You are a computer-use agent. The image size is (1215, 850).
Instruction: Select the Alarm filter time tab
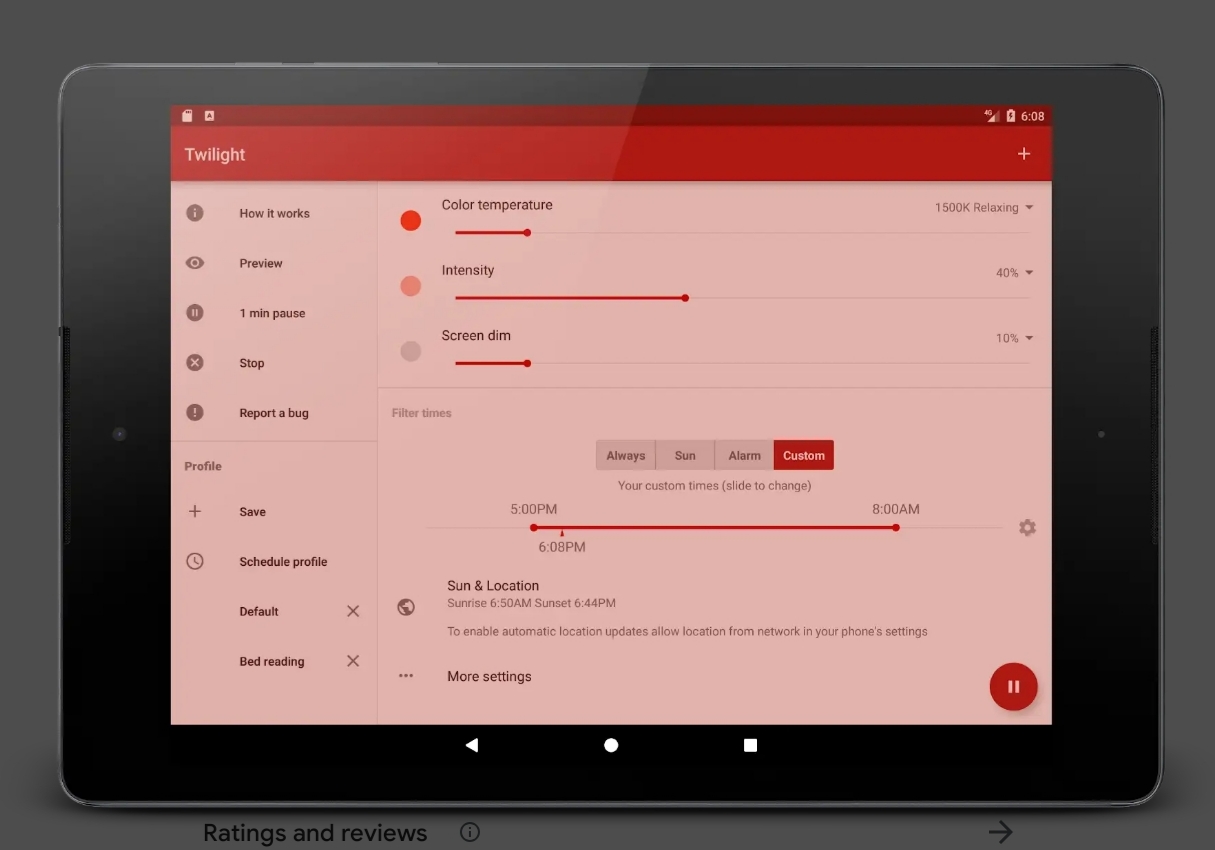[x=744, y=455]
